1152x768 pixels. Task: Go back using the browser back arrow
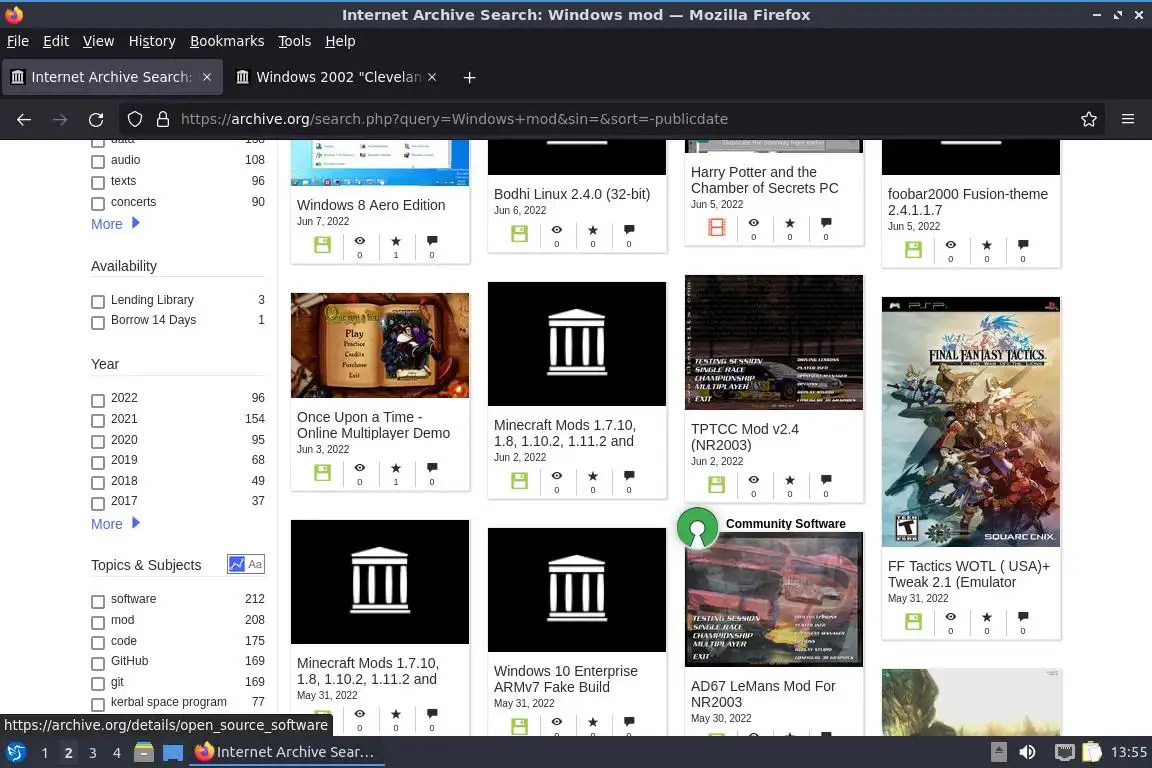pyautogui.click(x=24, y=119)
